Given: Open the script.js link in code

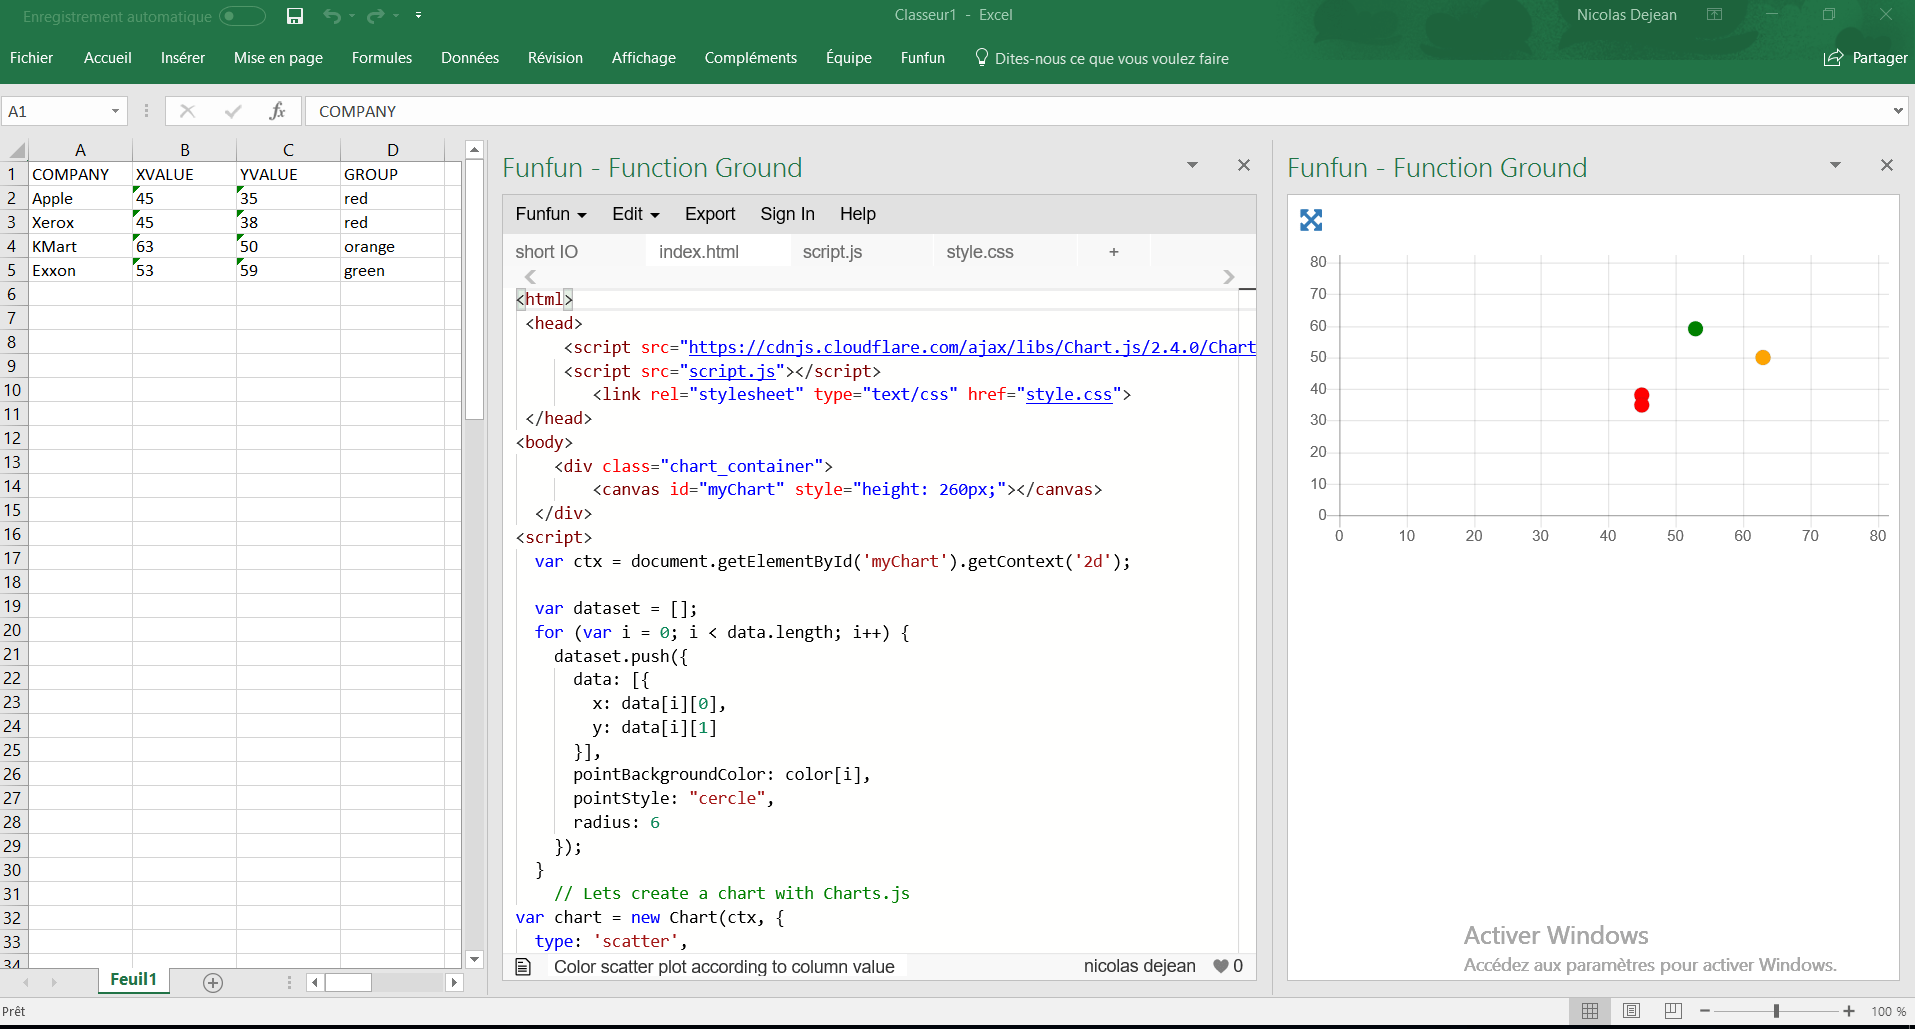Looking at the screenshot, I should 732,371.
